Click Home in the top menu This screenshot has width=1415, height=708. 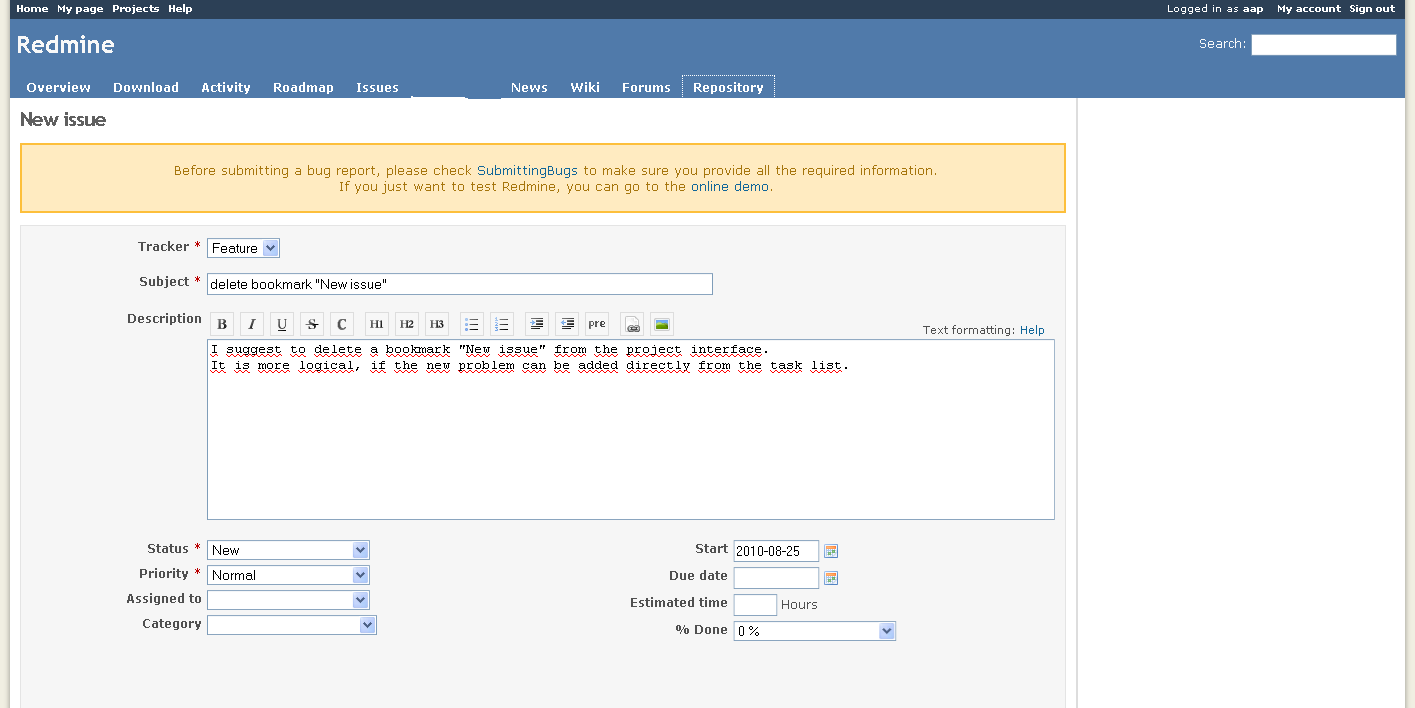point(32,8)
